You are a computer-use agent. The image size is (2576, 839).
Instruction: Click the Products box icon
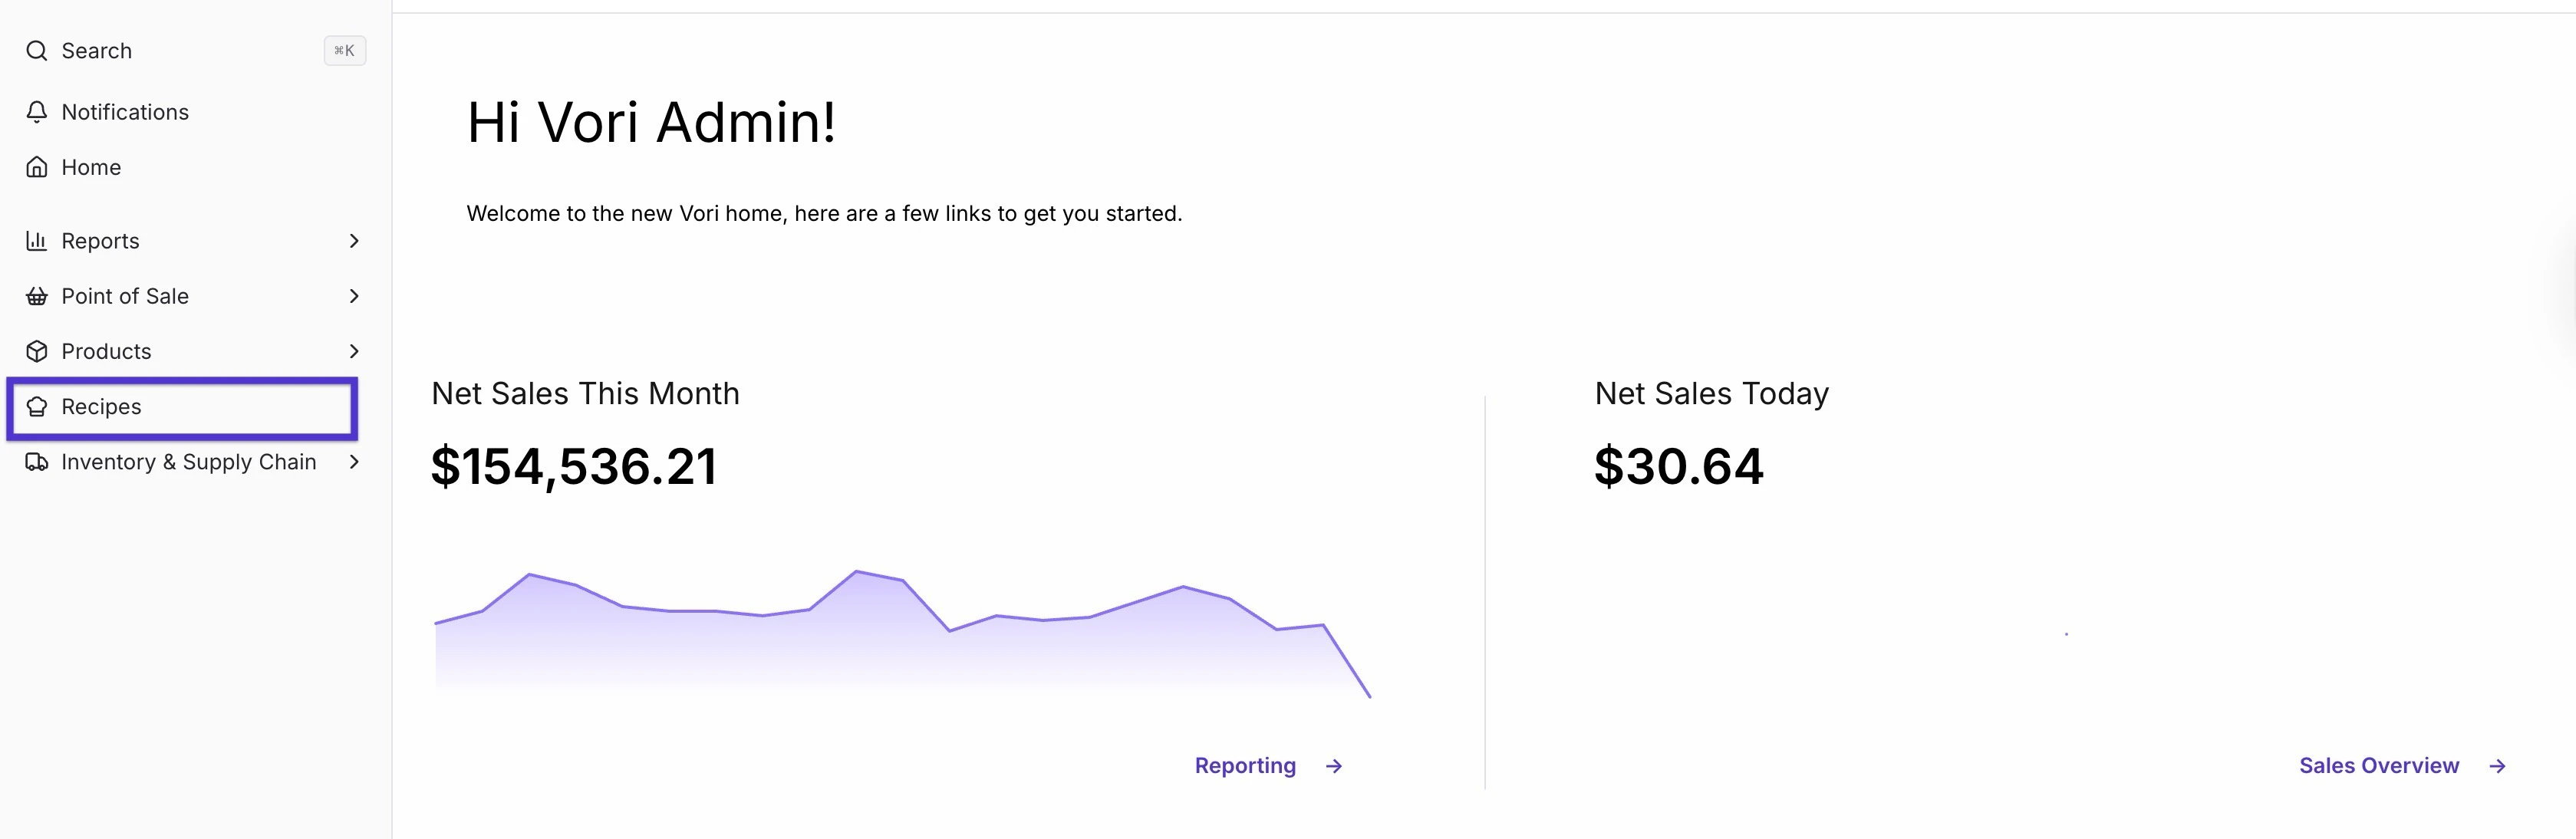(x=37, y=351)
